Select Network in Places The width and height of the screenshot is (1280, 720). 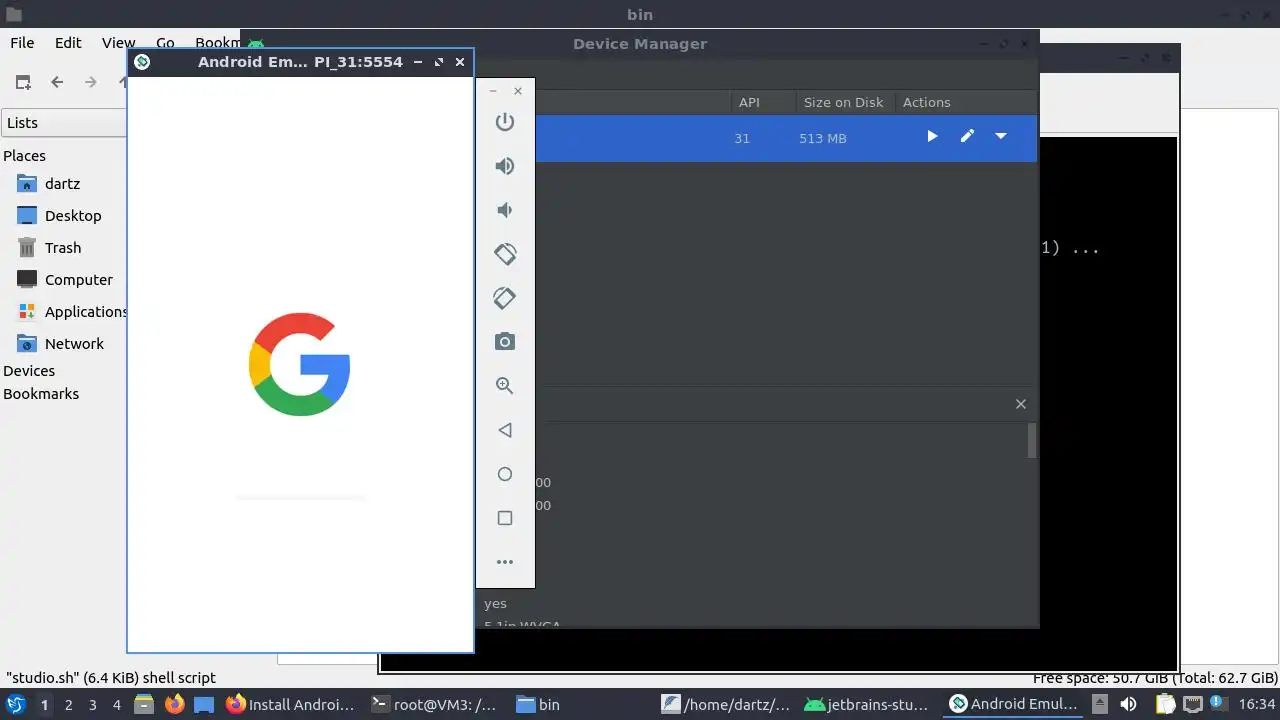pos(74,344)
